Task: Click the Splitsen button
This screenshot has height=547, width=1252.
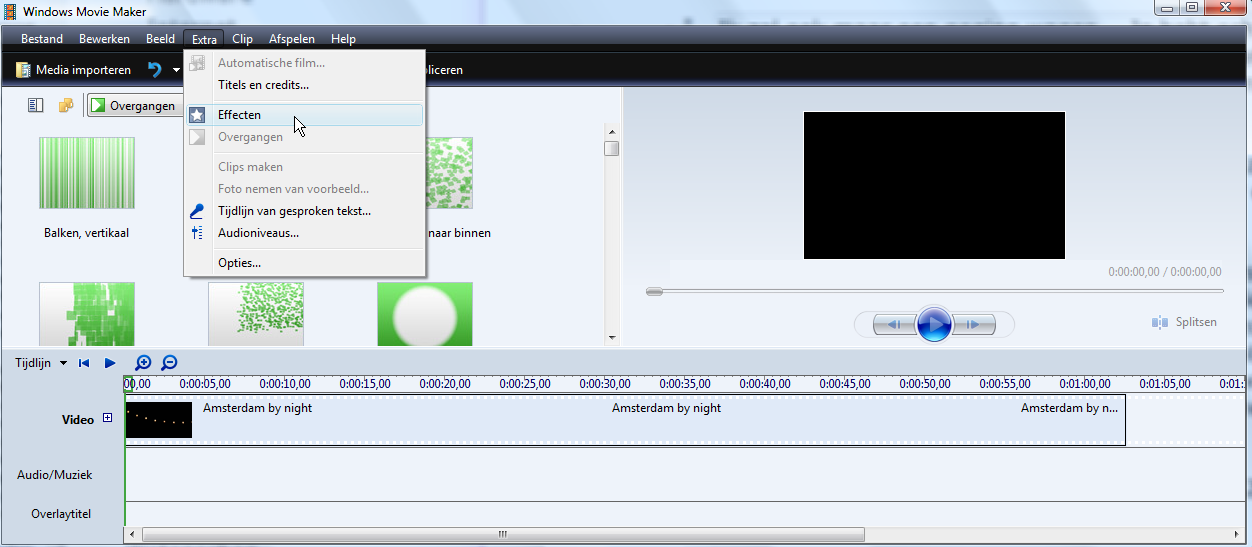Action: point(1185,322)
